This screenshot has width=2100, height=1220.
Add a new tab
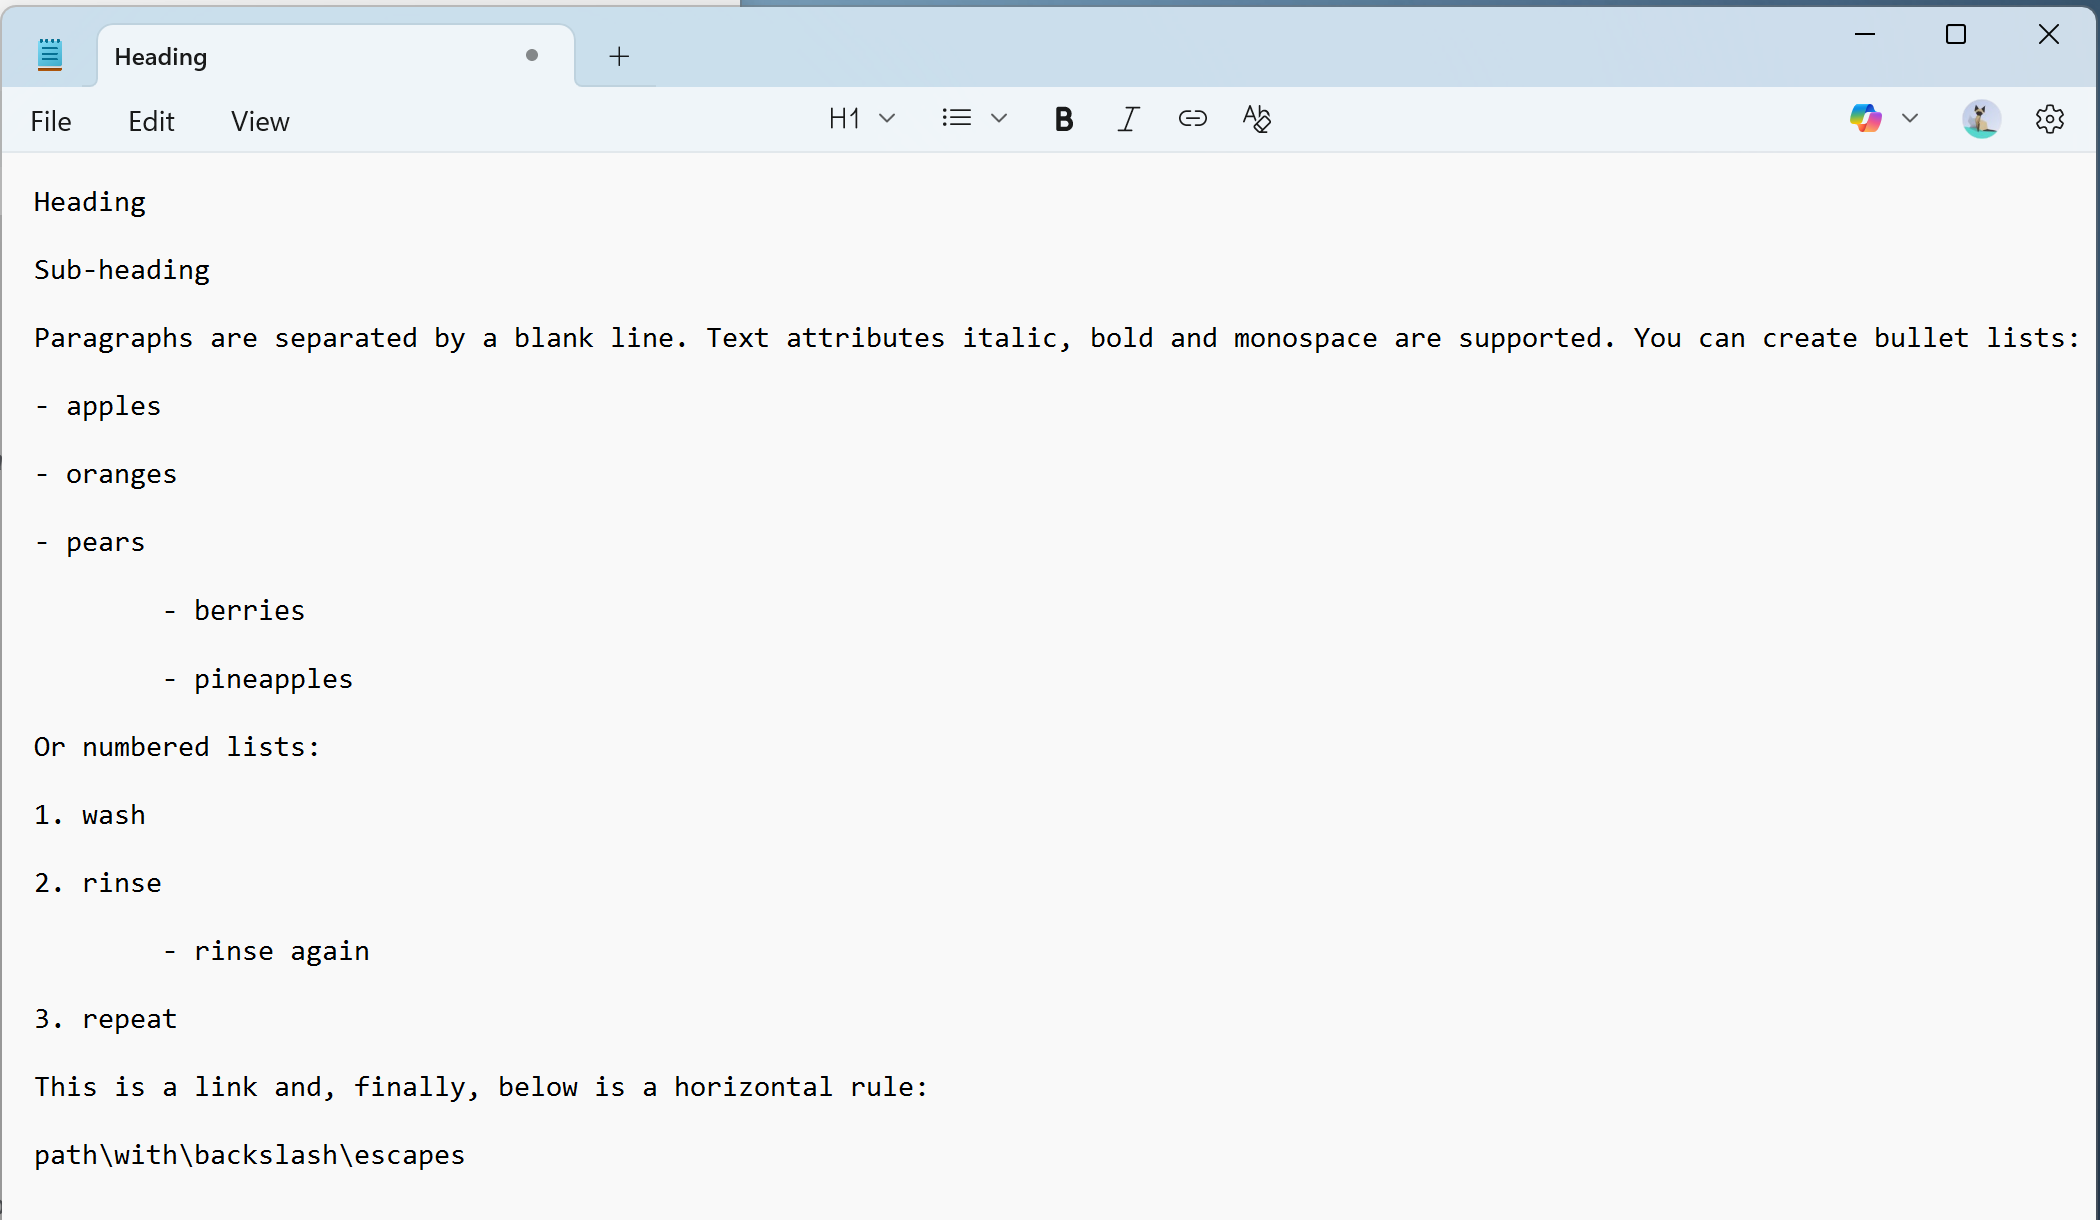point(619,57)
